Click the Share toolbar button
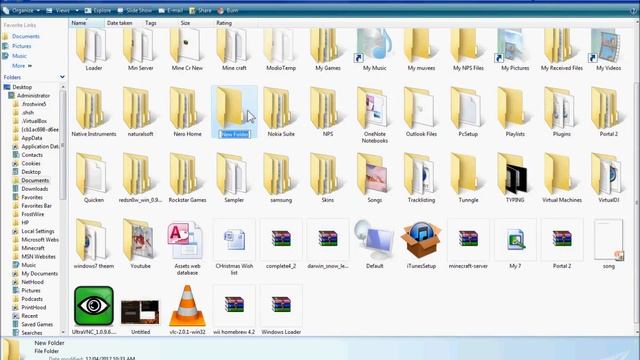 (x=200, y=11)
